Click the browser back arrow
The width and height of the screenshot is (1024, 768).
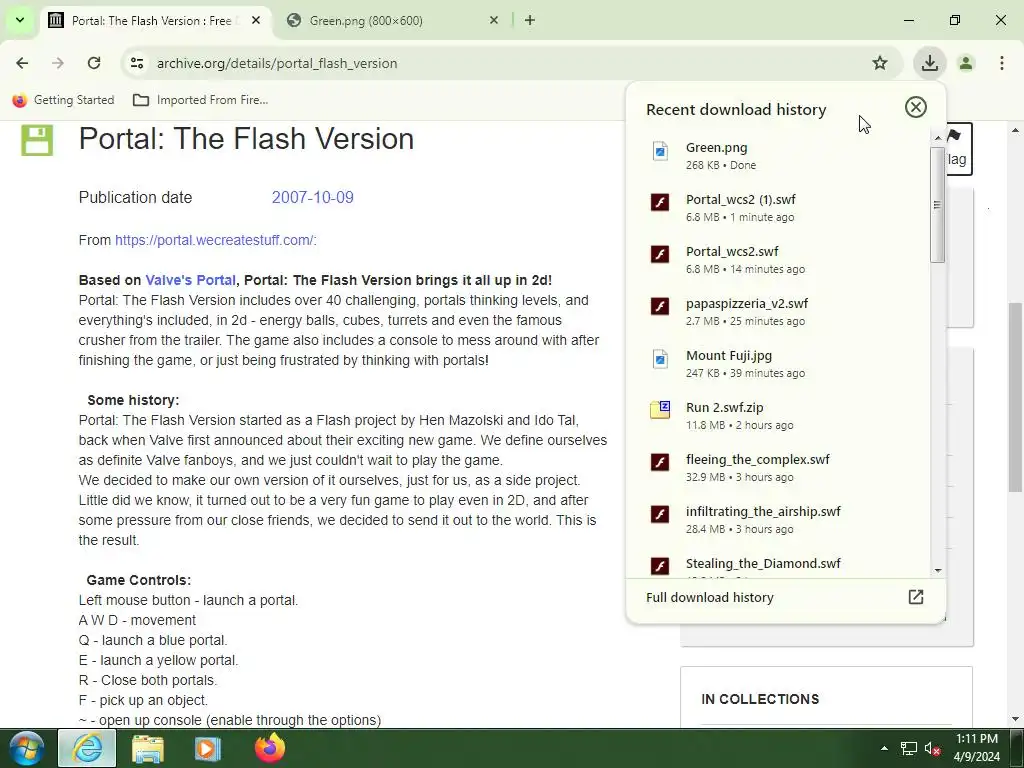[x=22, y=63]
